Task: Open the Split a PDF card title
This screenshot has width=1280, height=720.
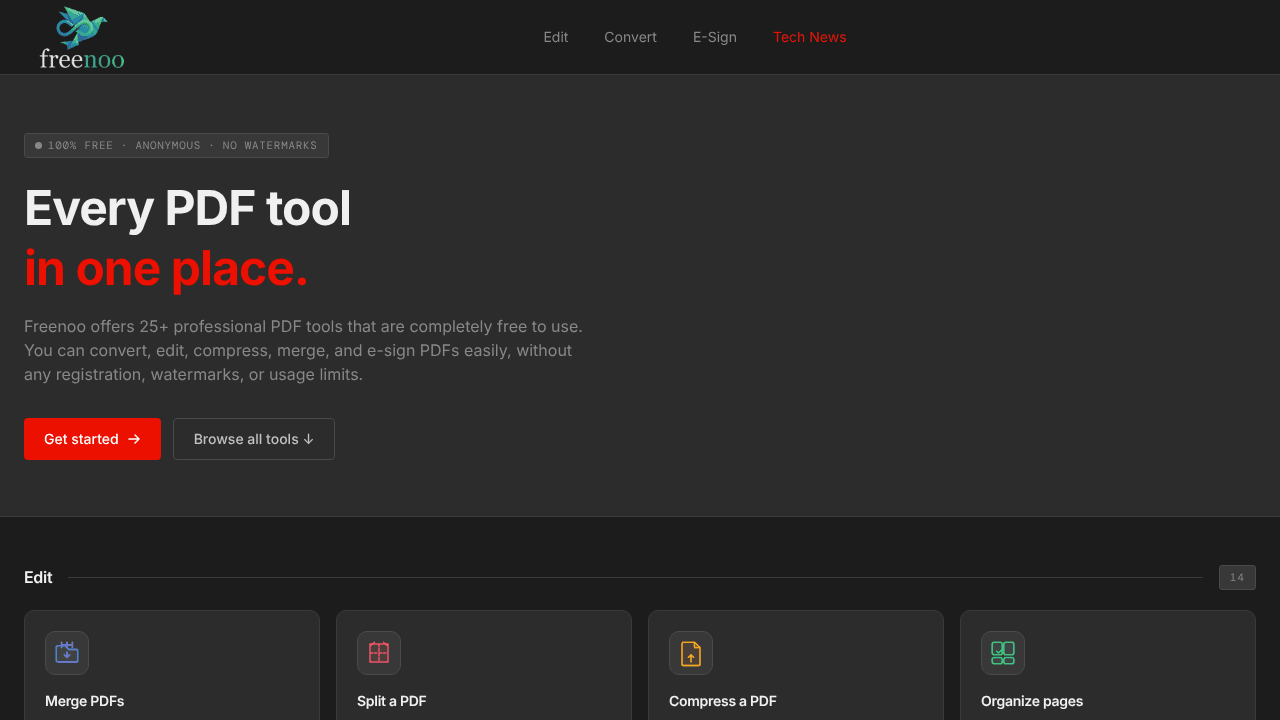Action: pyautogui.click(x=392, y=701)
